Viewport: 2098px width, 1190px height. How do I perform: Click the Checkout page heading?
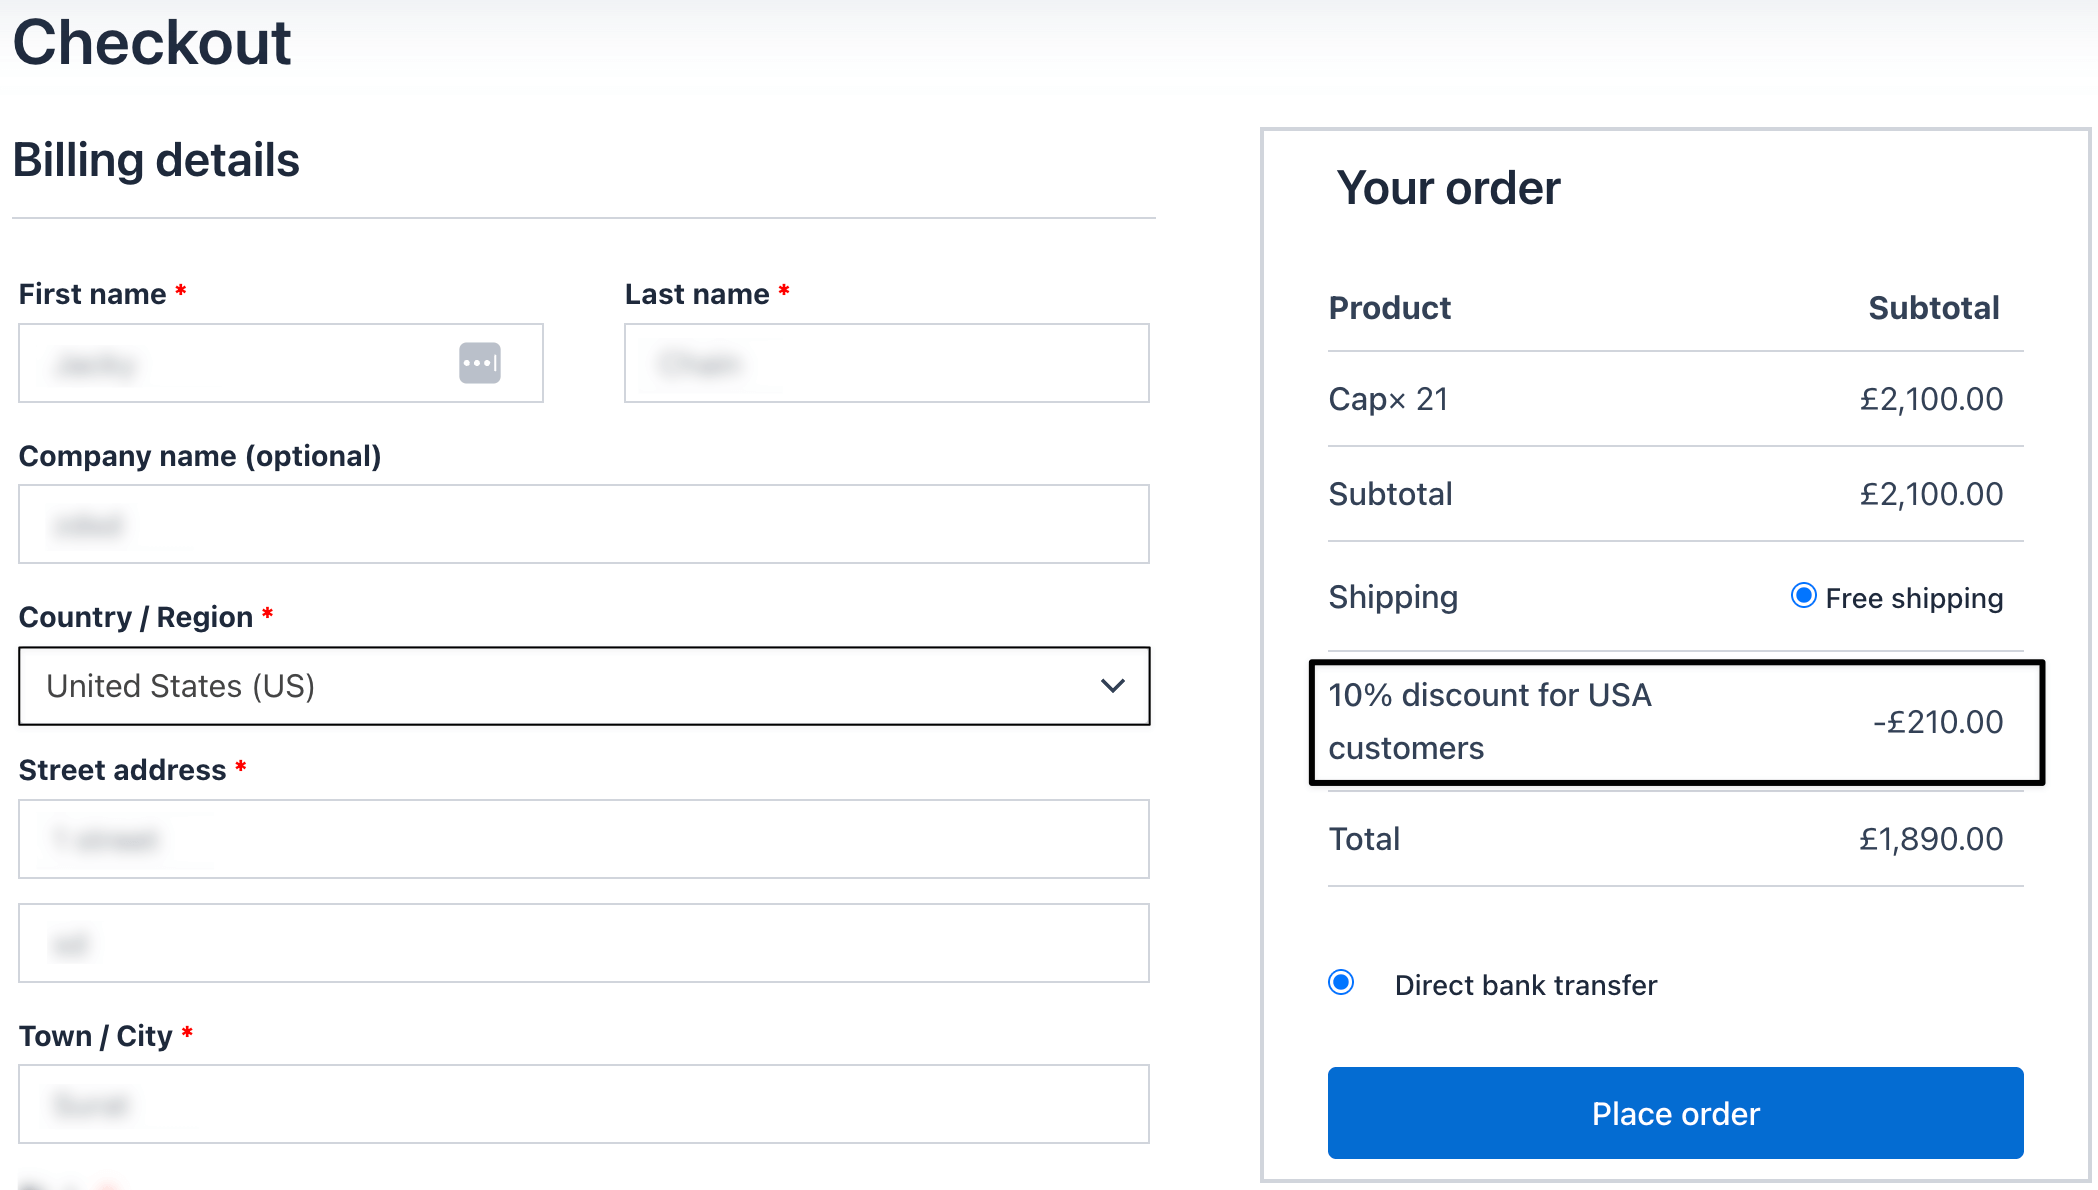click(x=152, y=42)
